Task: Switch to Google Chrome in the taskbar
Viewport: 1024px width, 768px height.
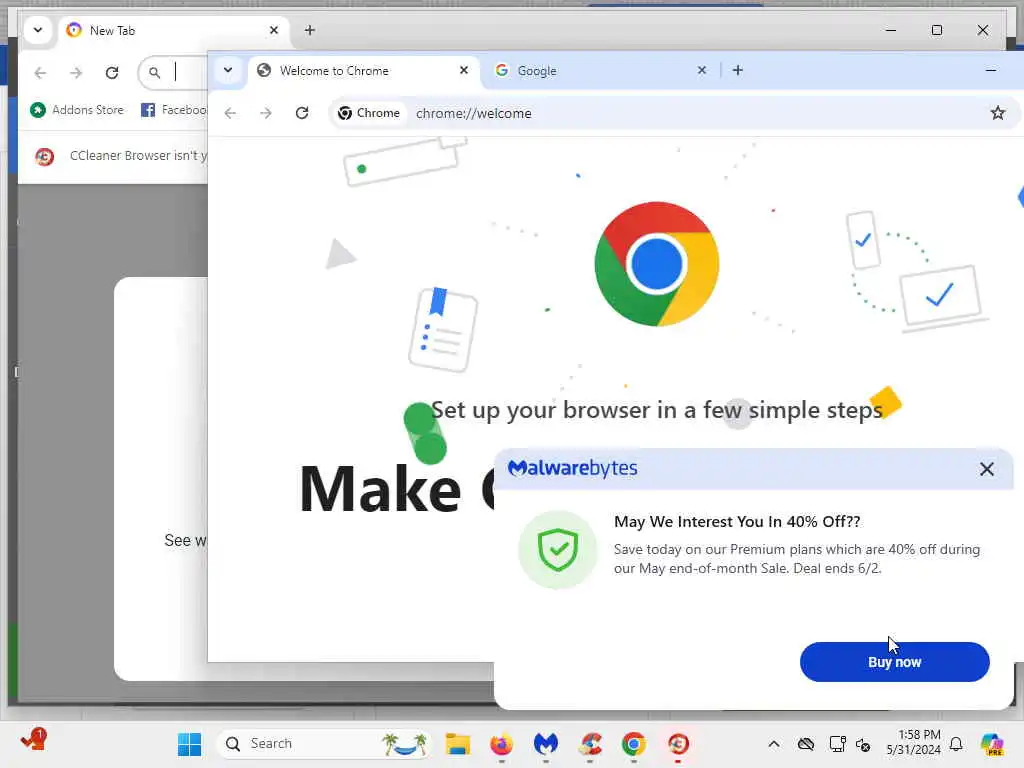Action: pos(634,744)
